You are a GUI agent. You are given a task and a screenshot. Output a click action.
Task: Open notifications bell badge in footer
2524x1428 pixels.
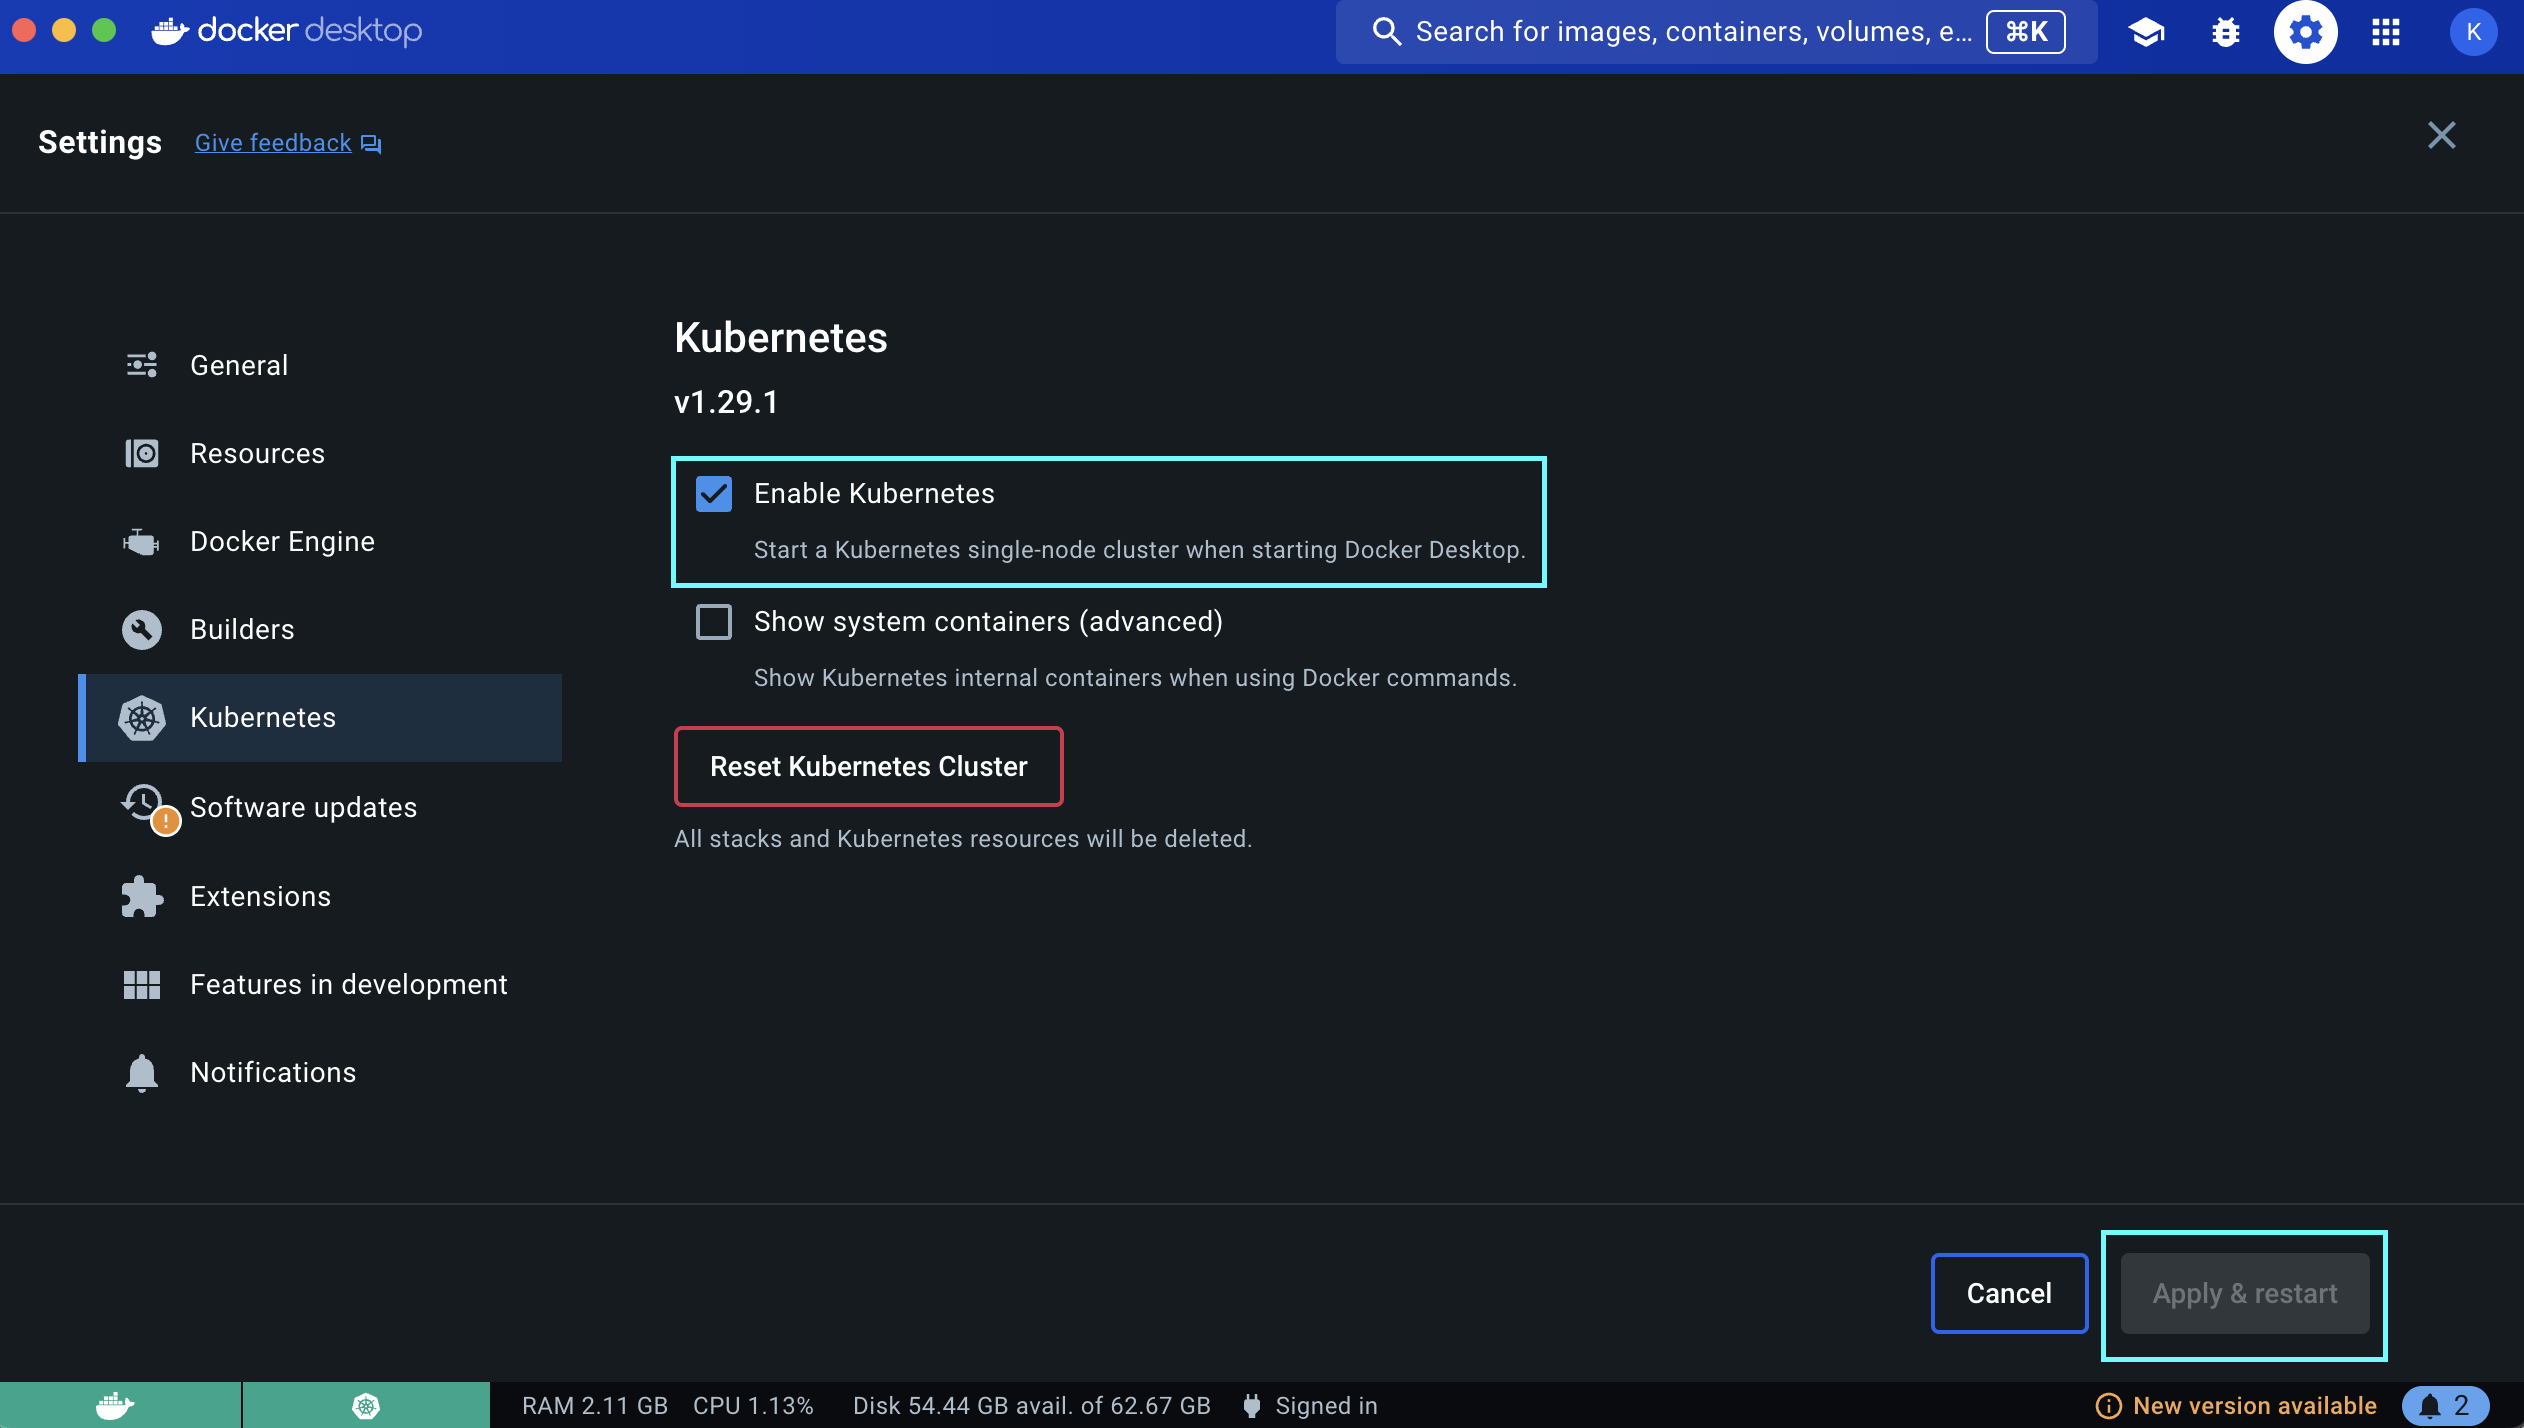pyautogui.click(x=2444, y=1405)
